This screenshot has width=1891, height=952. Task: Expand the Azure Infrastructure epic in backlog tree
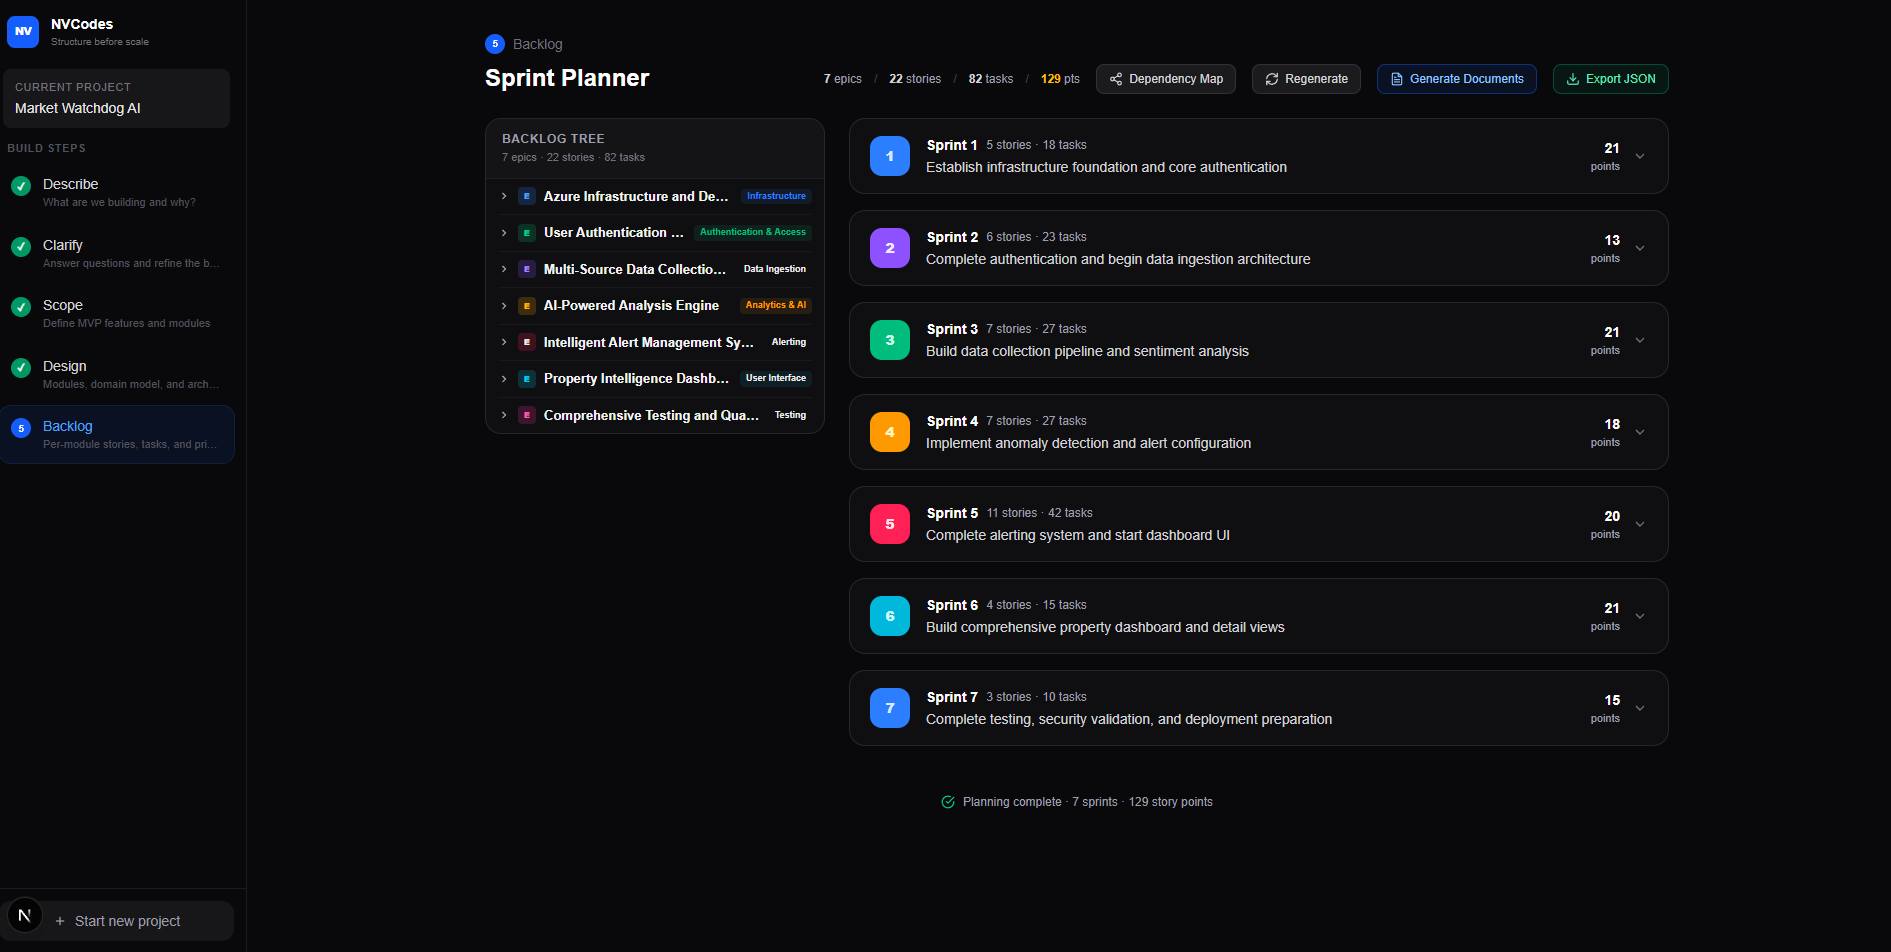(503, 196)
